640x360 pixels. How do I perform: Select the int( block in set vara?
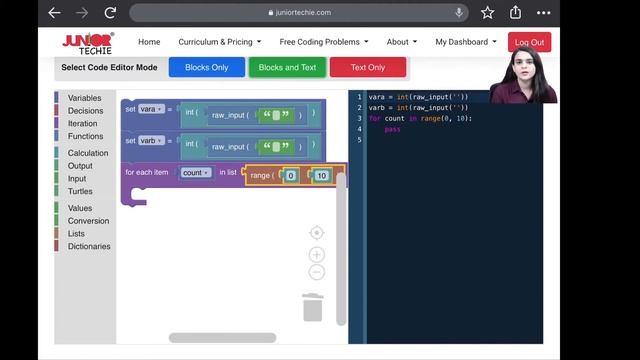tap(191, 112)
